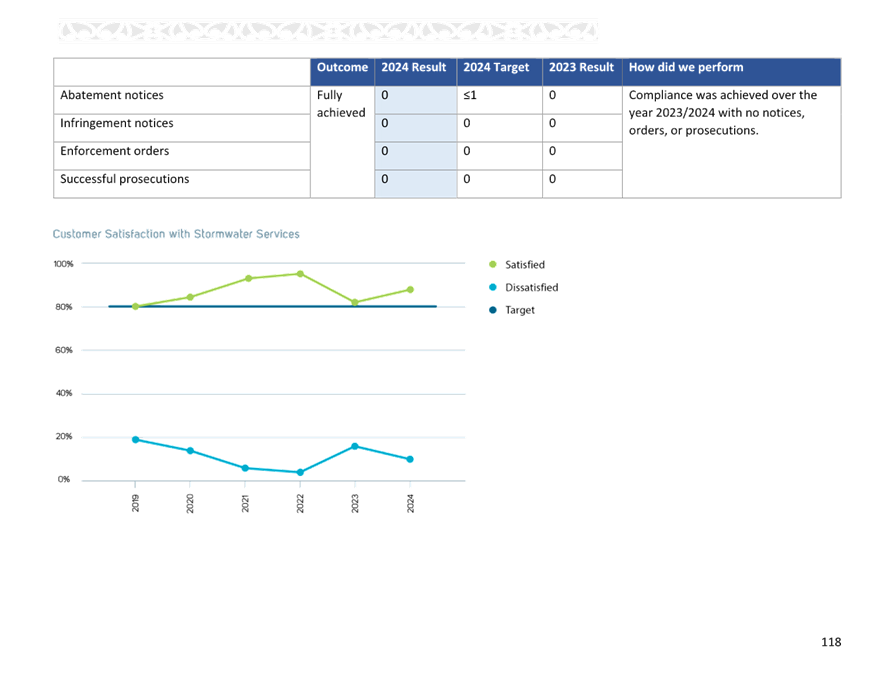Click the 'Target' legend label
The height and width of the screenshot is (675, 894).
click(x=520, y=310)
